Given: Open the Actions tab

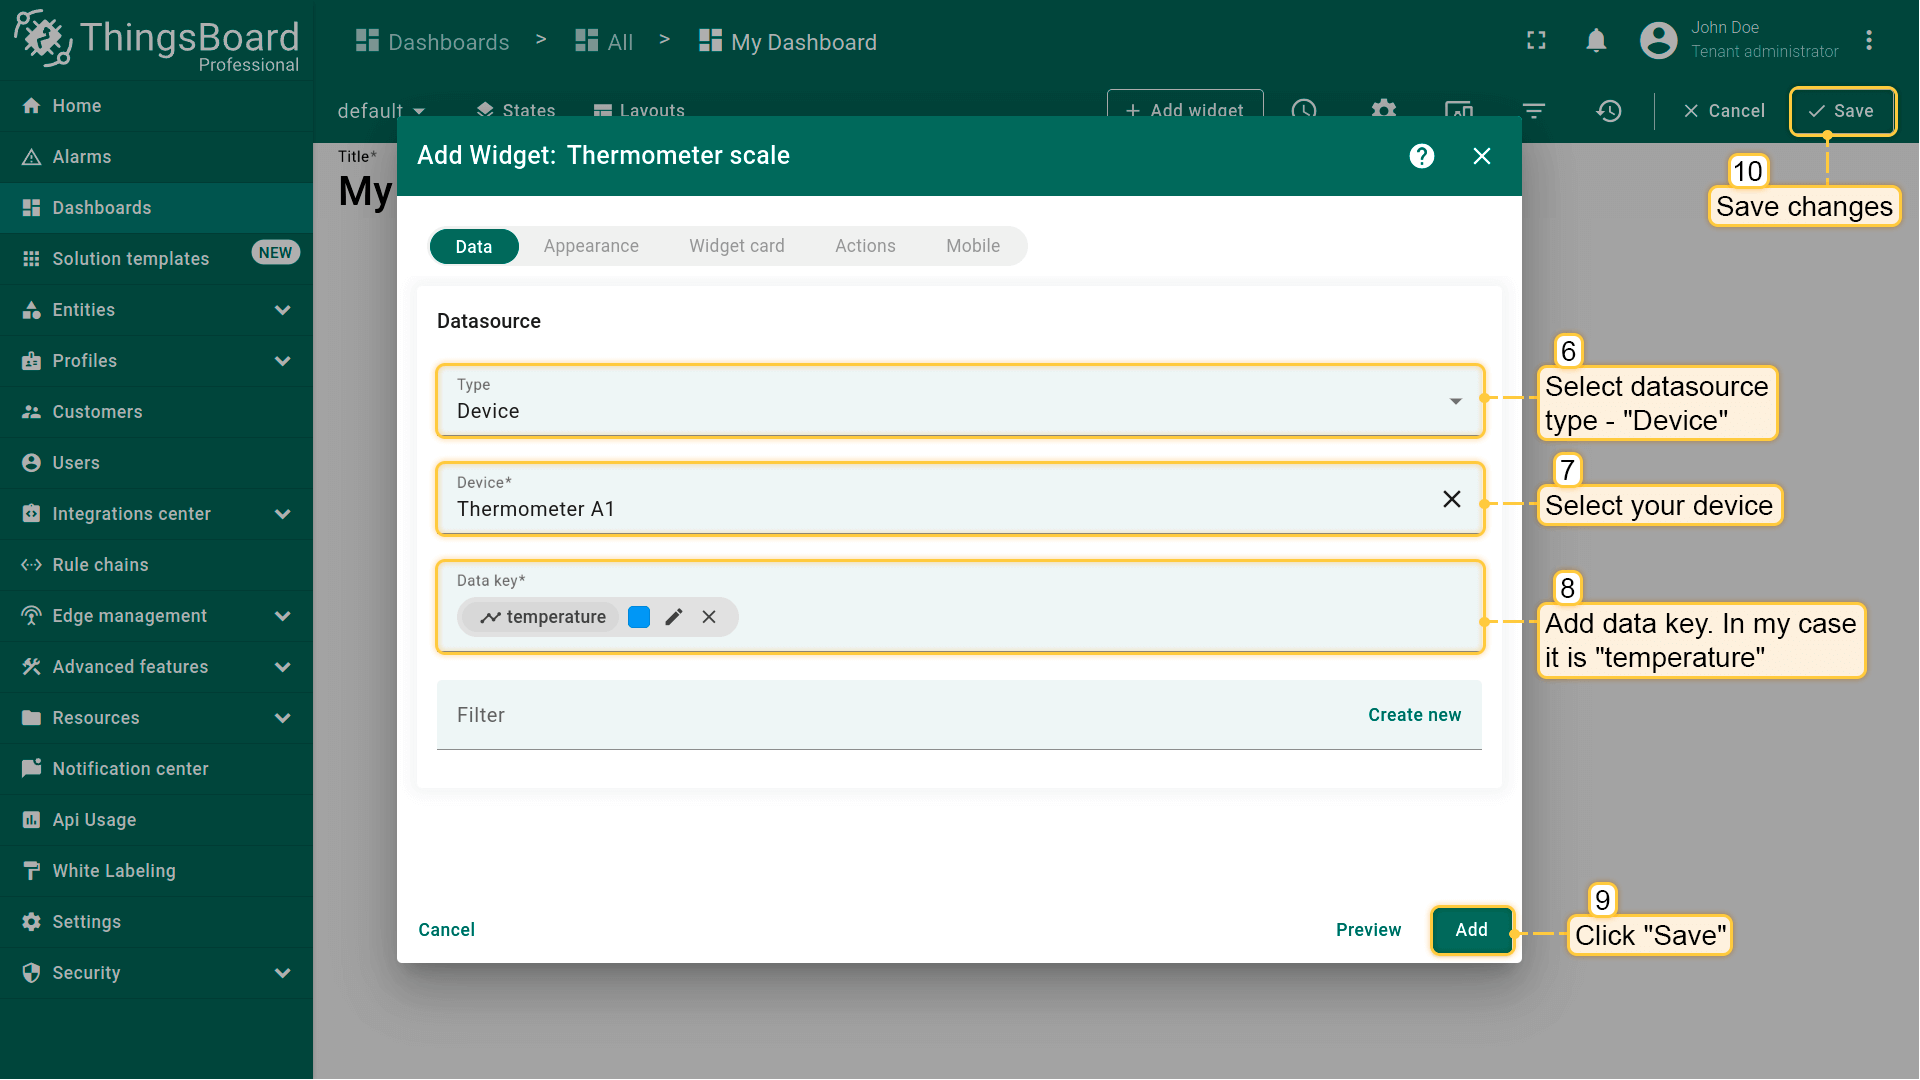Looking at the screenshot, I should point(865,246).
